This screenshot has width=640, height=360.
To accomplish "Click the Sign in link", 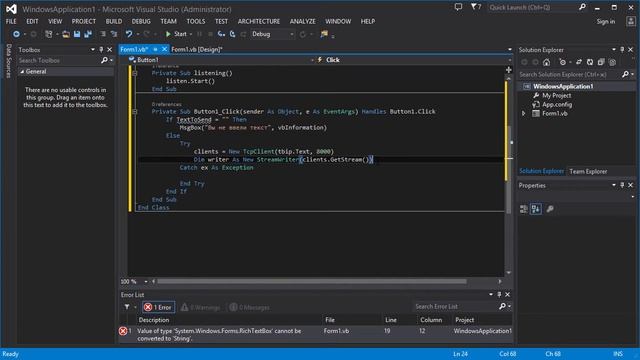I will pos(606,22).
